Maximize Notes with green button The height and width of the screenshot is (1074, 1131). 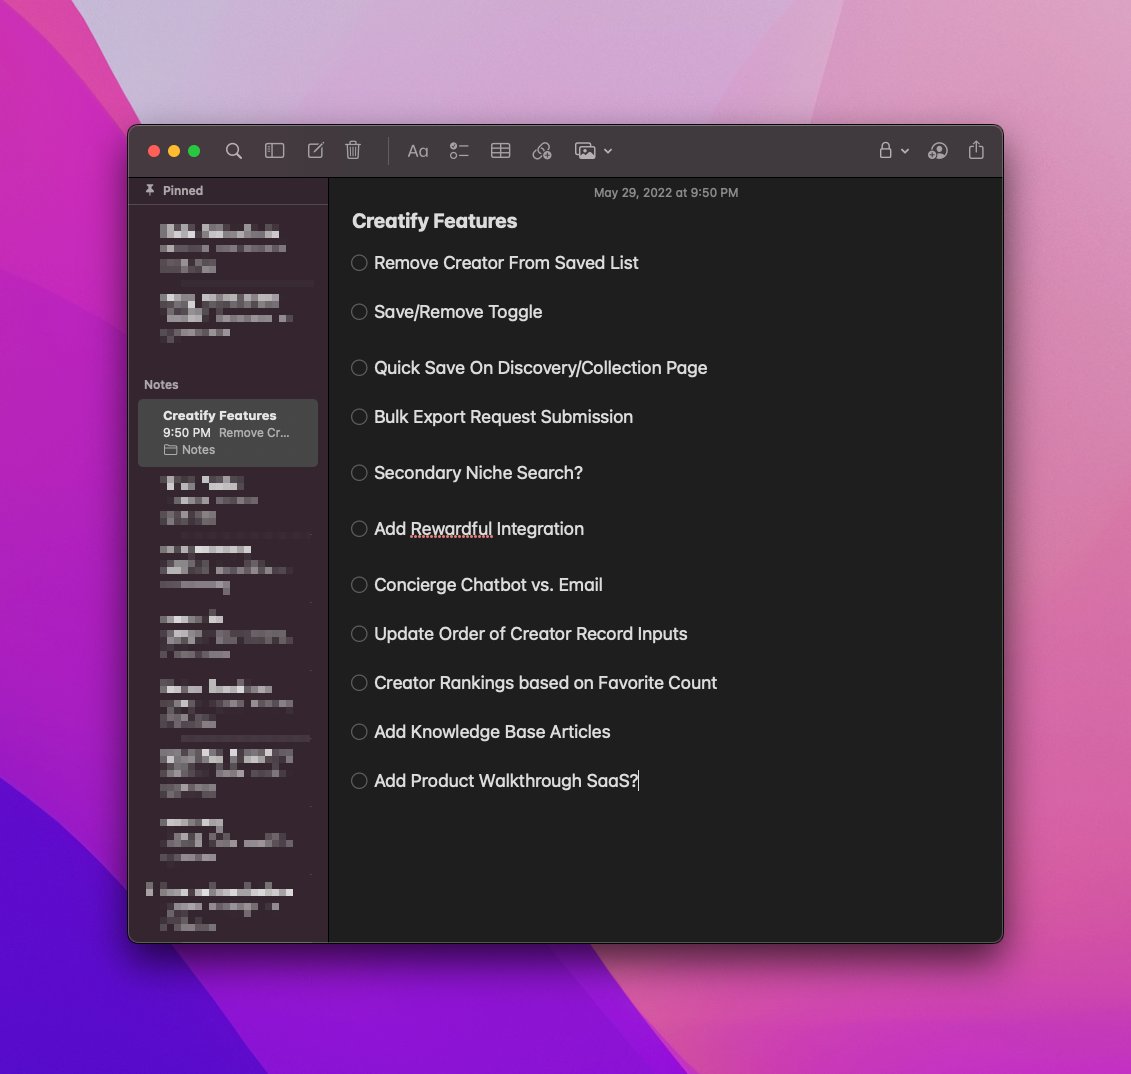pos(194,151)
